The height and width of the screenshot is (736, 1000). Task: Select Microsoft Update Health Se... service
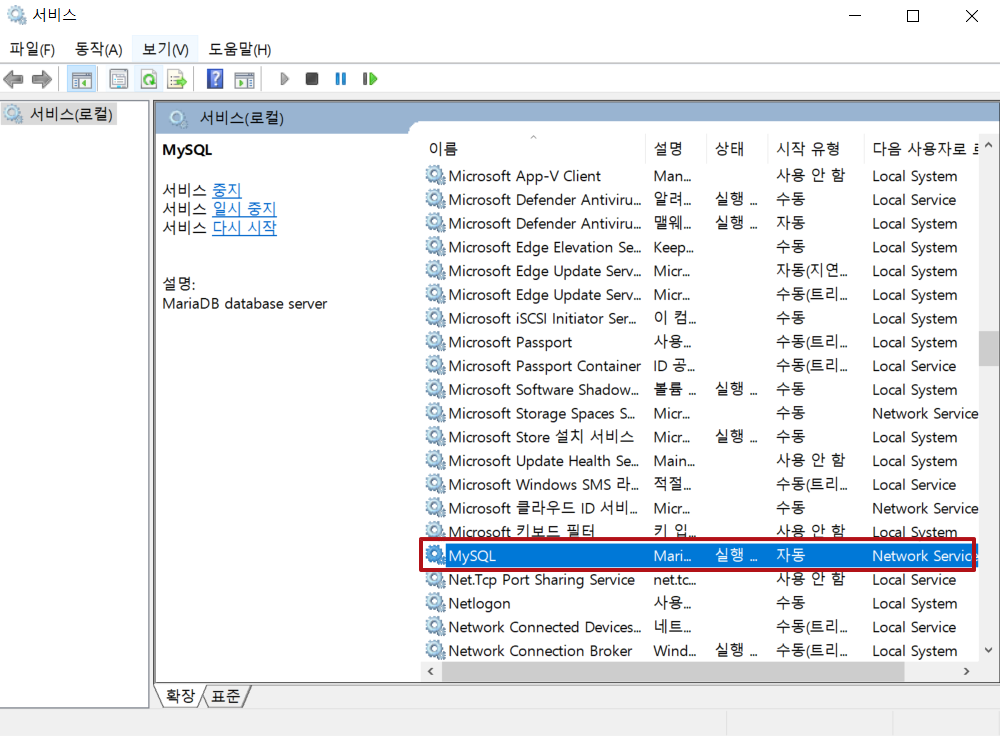(x=698, y=460)
